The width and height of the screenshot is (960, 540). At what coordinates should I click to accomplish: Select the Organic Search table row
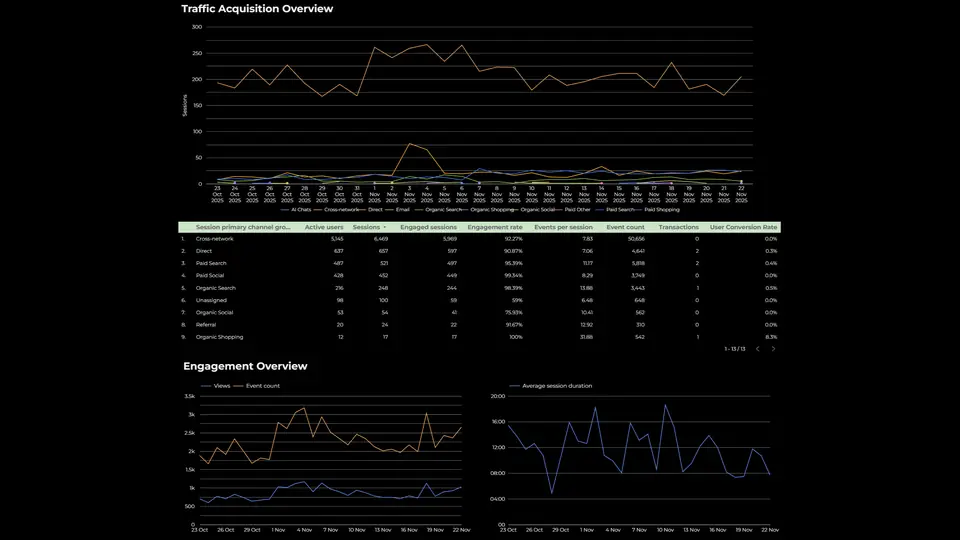(x=479, y=288)
